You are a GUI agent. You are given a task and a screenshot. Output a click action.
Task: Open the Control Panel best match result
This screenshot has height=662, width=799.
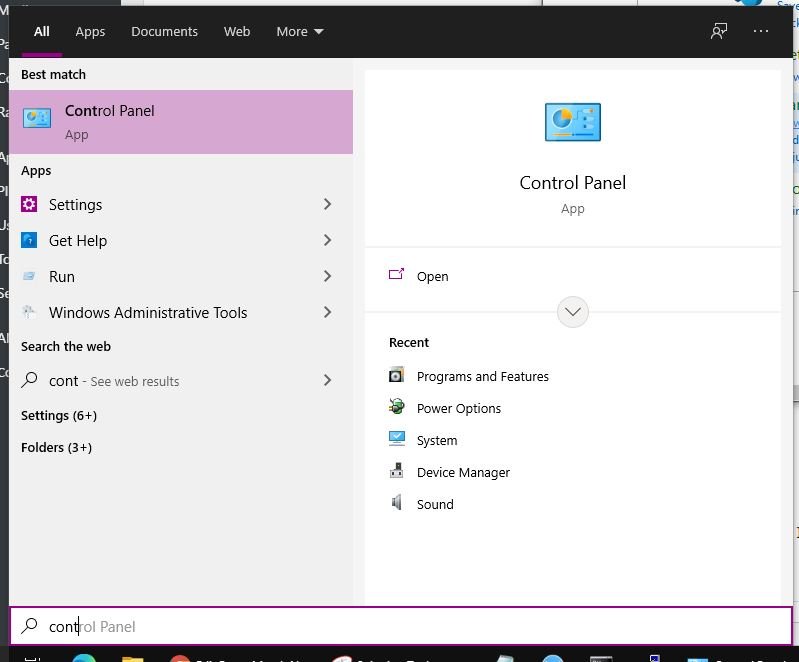click(x=181, y=122)
